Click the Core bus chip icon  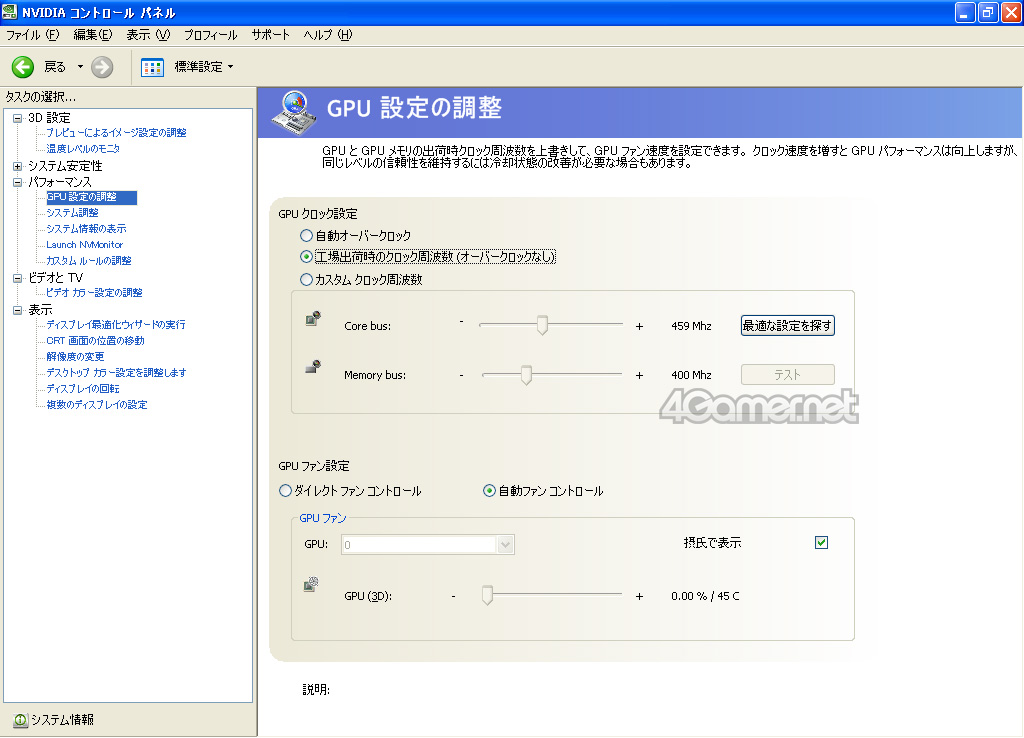coord(313,319)
